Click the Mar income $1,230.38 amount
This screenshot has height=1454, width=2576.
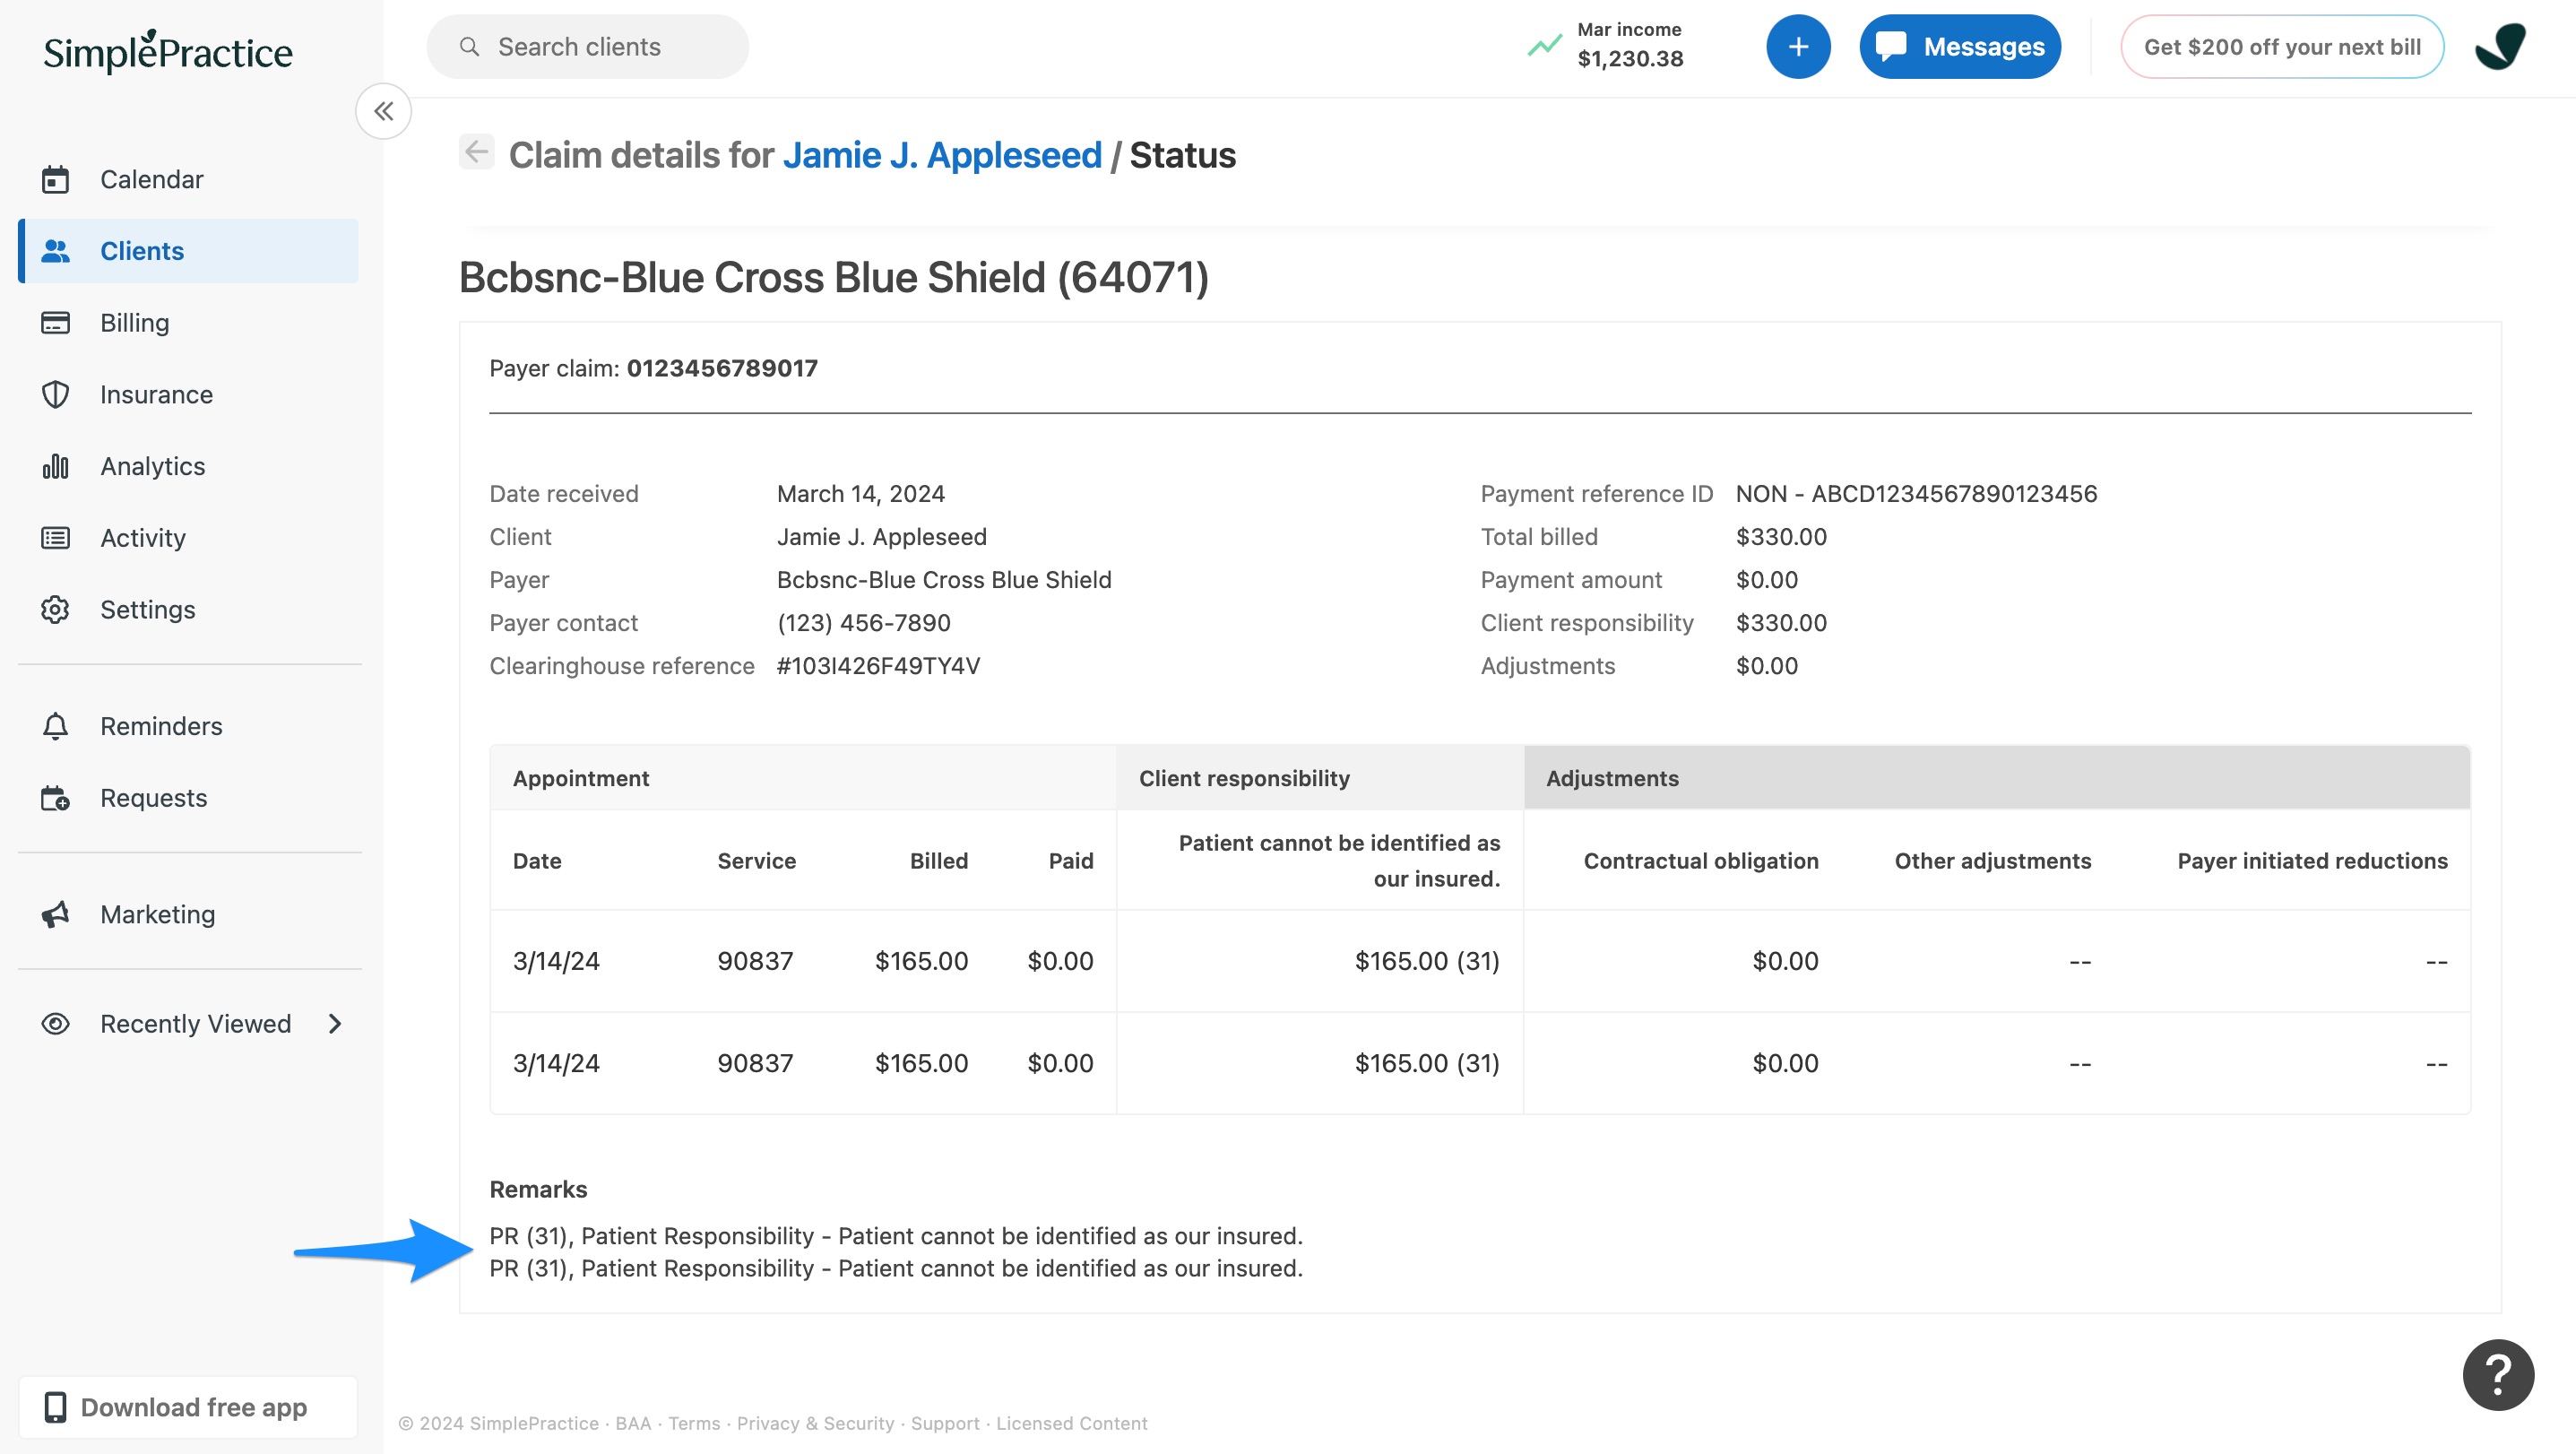[1630, 59]
